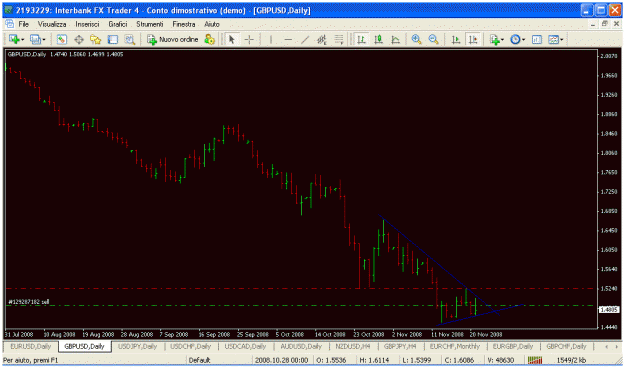The image size is (625, 368).
Task: Show the Market Watch window
Action: coord(61,39)
